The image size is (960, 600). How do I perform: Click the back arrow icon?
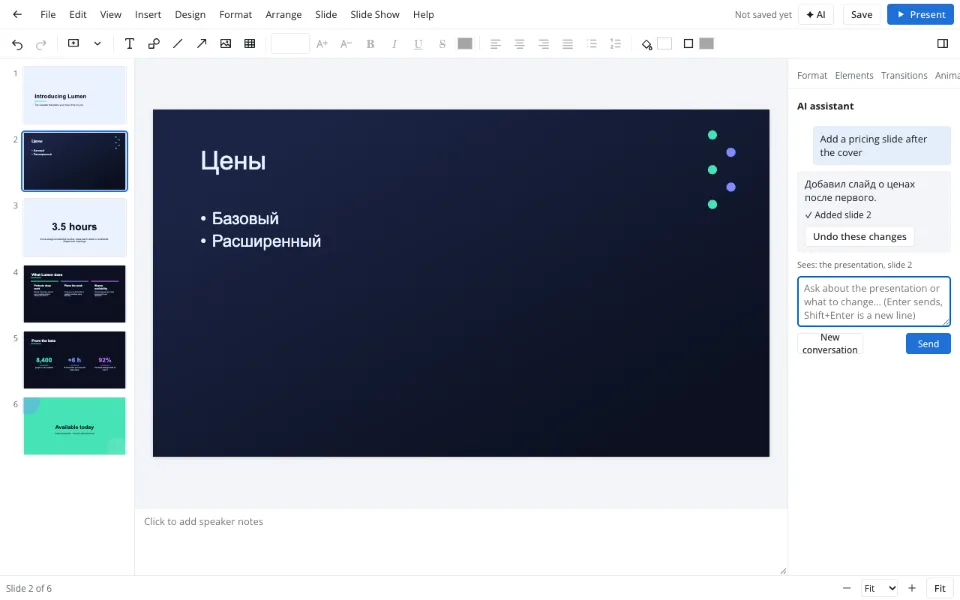tap(17, 15)
